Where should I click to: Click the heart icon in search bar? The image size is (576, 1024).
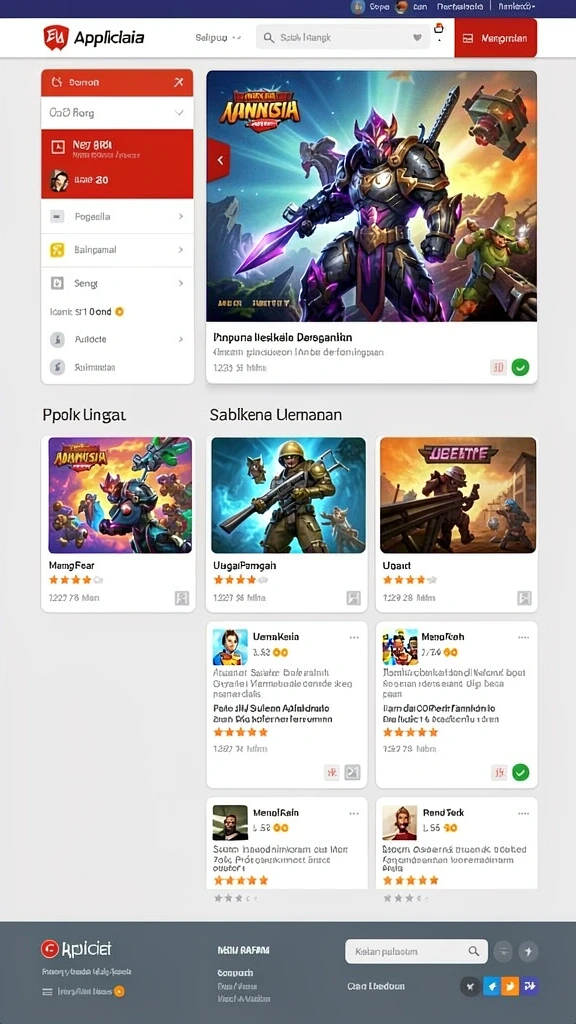pyautogui.click(x=417, y=38)
